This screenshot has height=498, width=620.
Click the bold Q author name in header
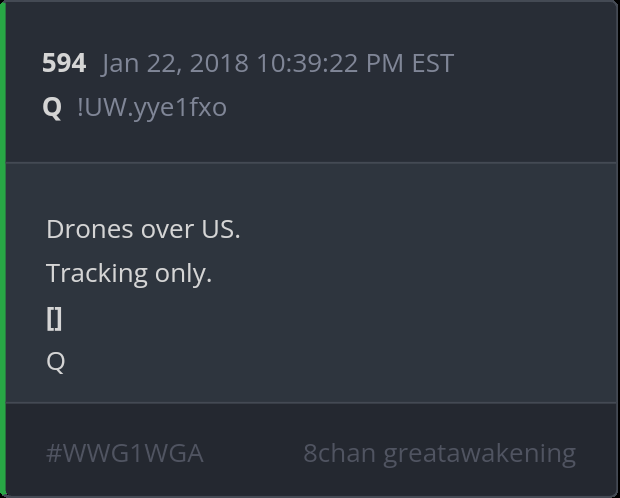(52, 107)
